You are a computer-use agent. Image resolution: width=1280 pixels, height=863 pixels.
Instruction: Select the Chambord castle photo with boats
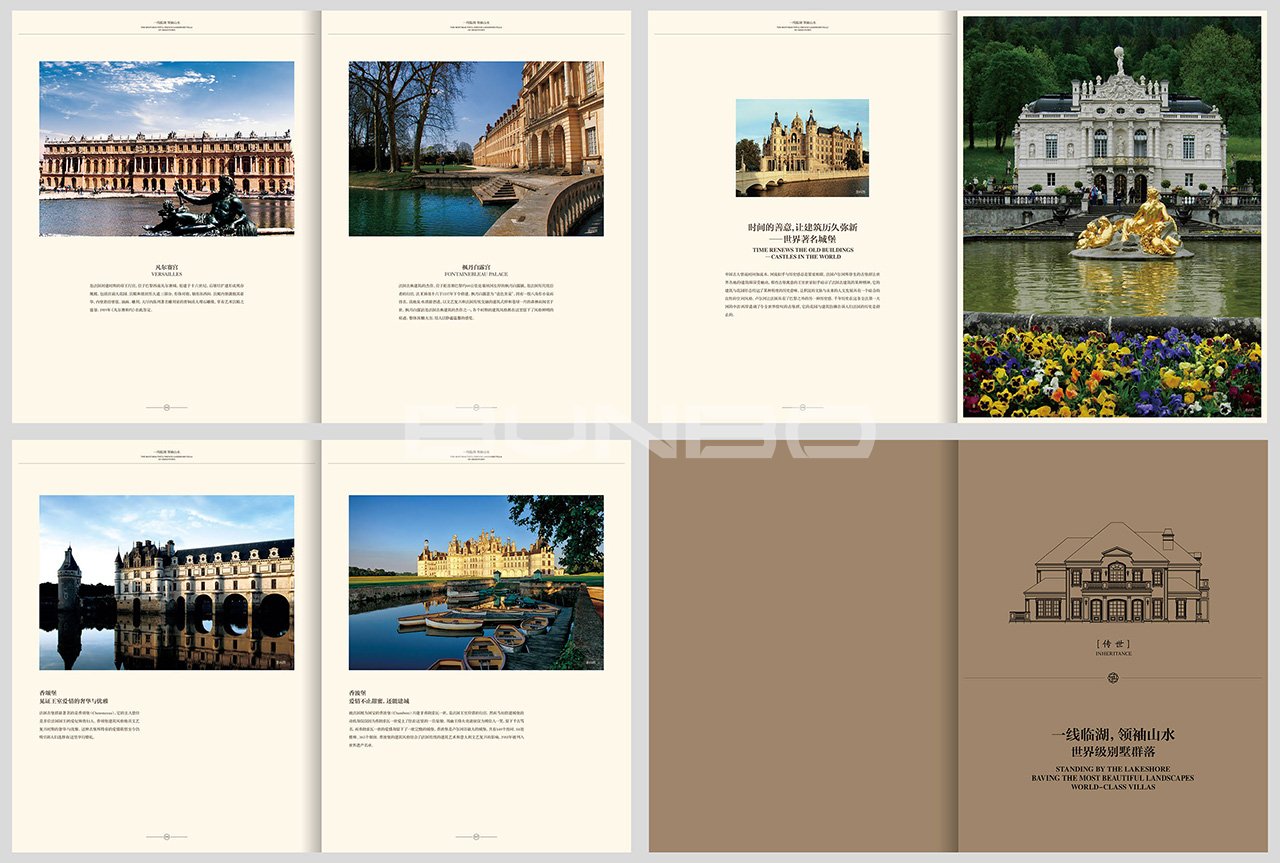coord(476,582)
